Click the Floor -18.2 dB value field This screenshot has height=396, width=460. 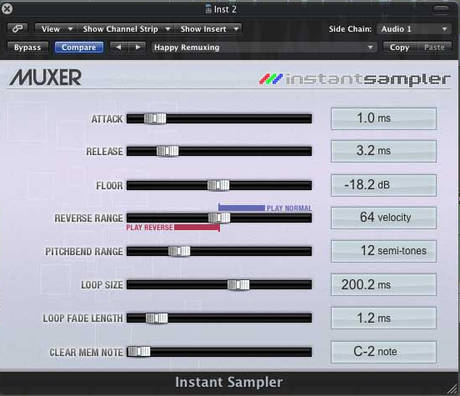click(384, 185)
